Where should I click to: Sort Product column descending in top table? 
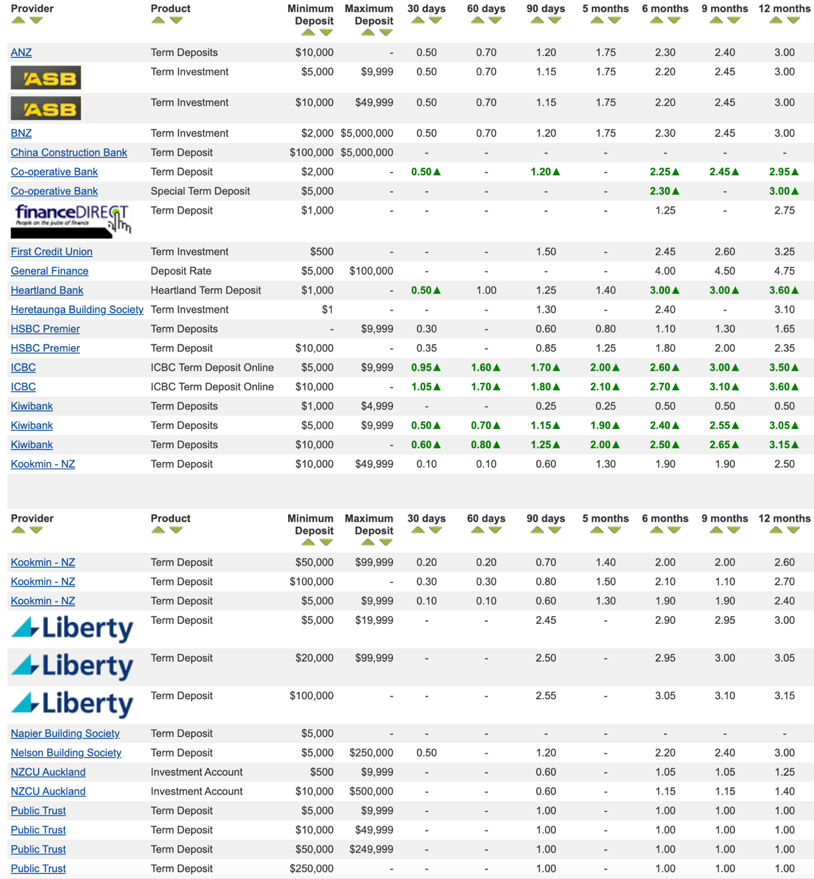pos(176,20)
